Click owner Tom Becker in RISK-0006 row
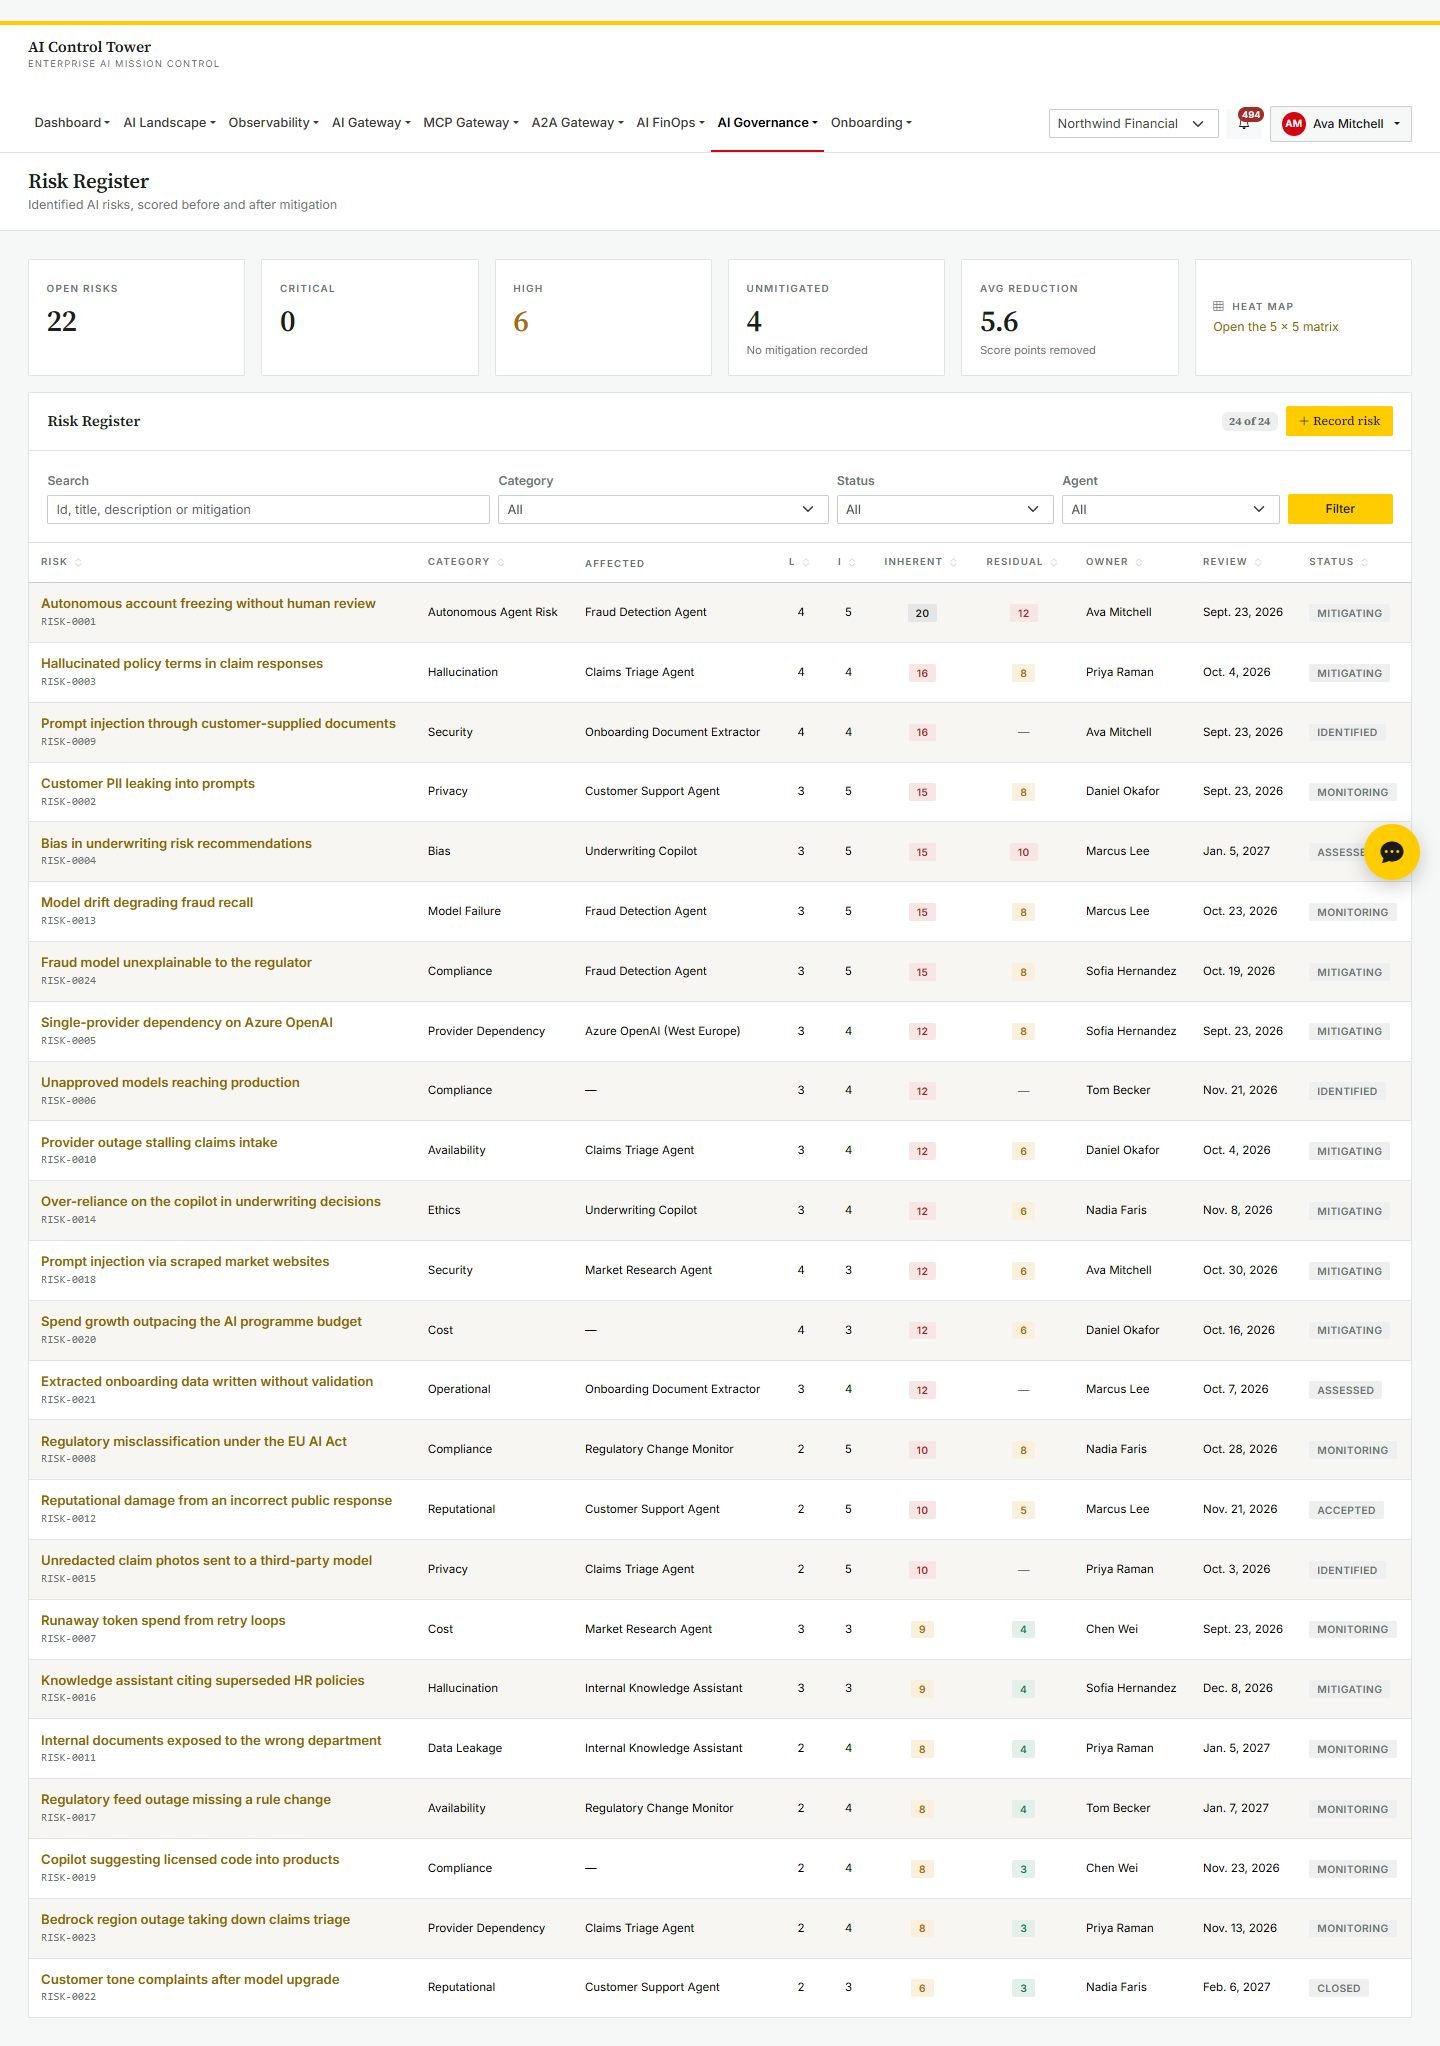This screenshot has width=1440, height=2046. [x=1118, y=1090]
